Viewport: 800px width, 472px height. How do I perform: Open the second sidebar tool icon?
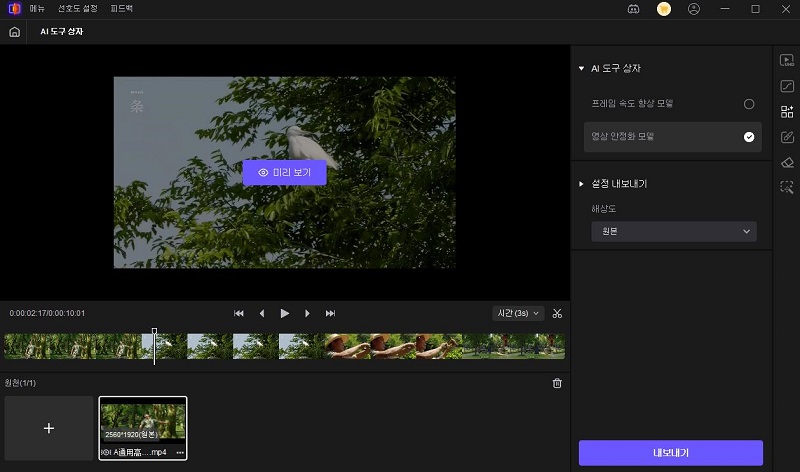point(787,86)
